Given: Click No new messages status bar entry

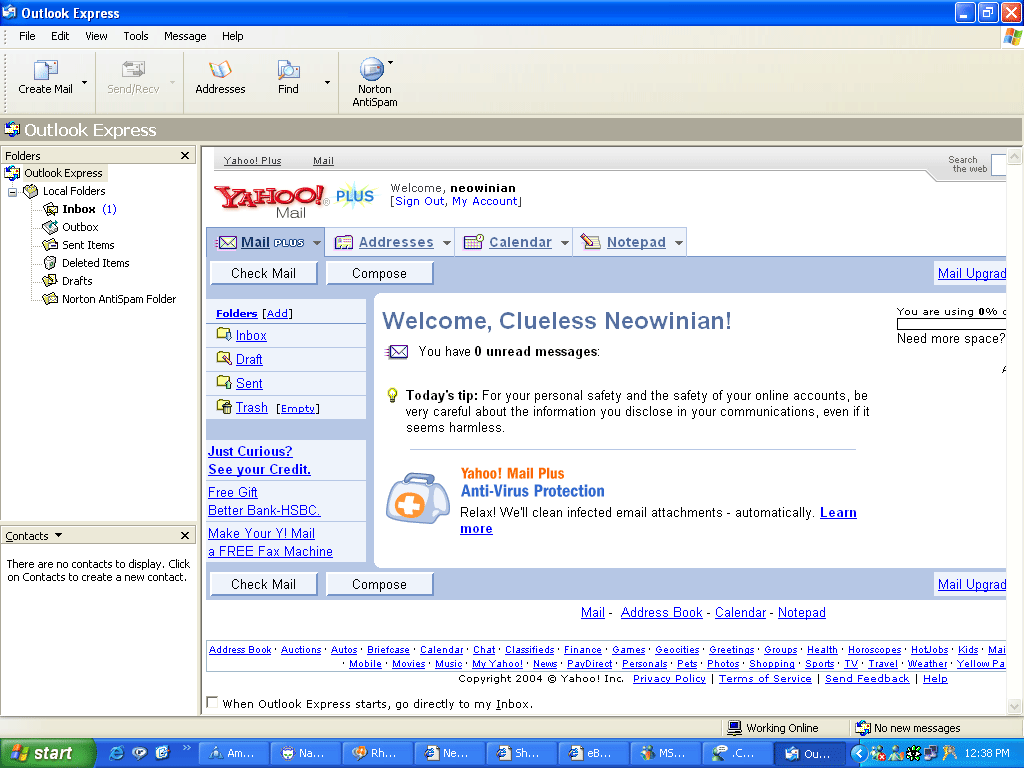Looking at the screenshot, I should 908,728.
